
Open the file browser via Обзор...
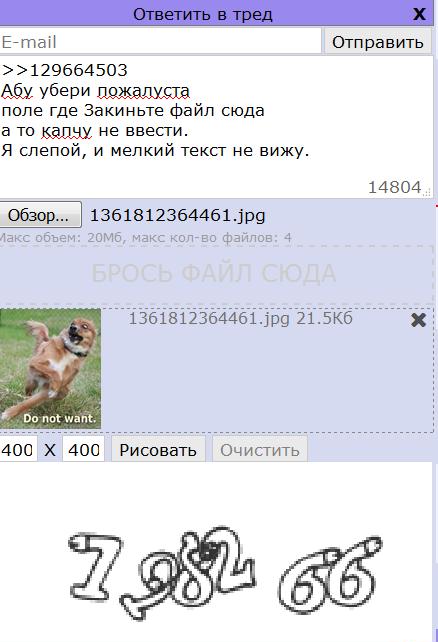(x=40, y=215)
